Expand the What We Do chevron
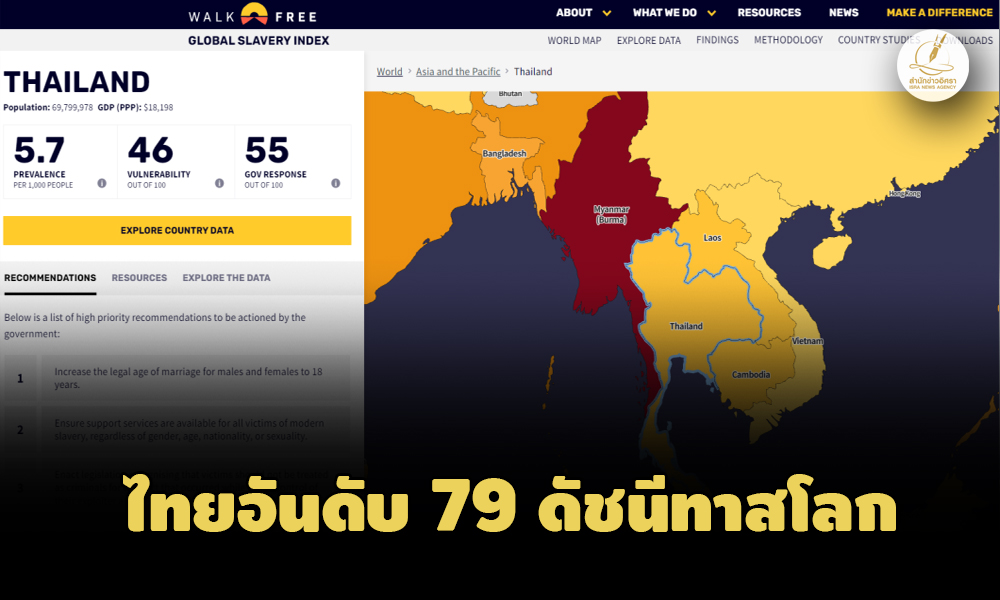The image size is (1000, 600). pos(712,13)
